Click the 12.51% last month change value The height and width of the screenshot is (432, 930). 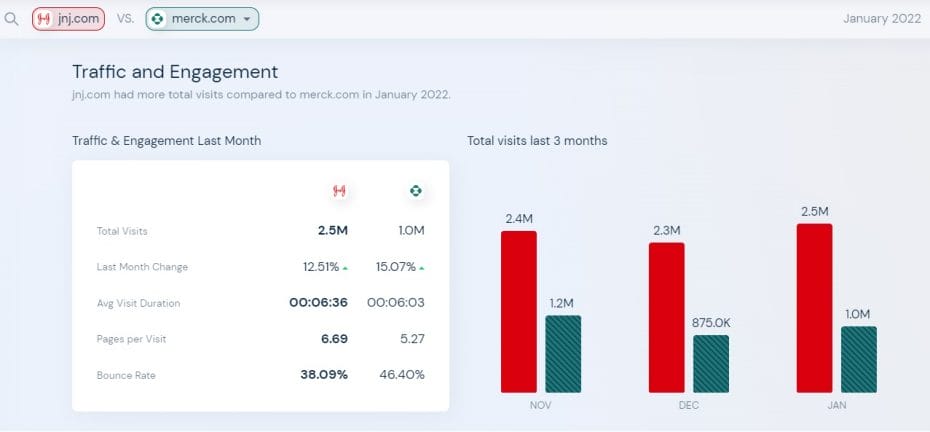pyautogui.click(x=321, y=267)
